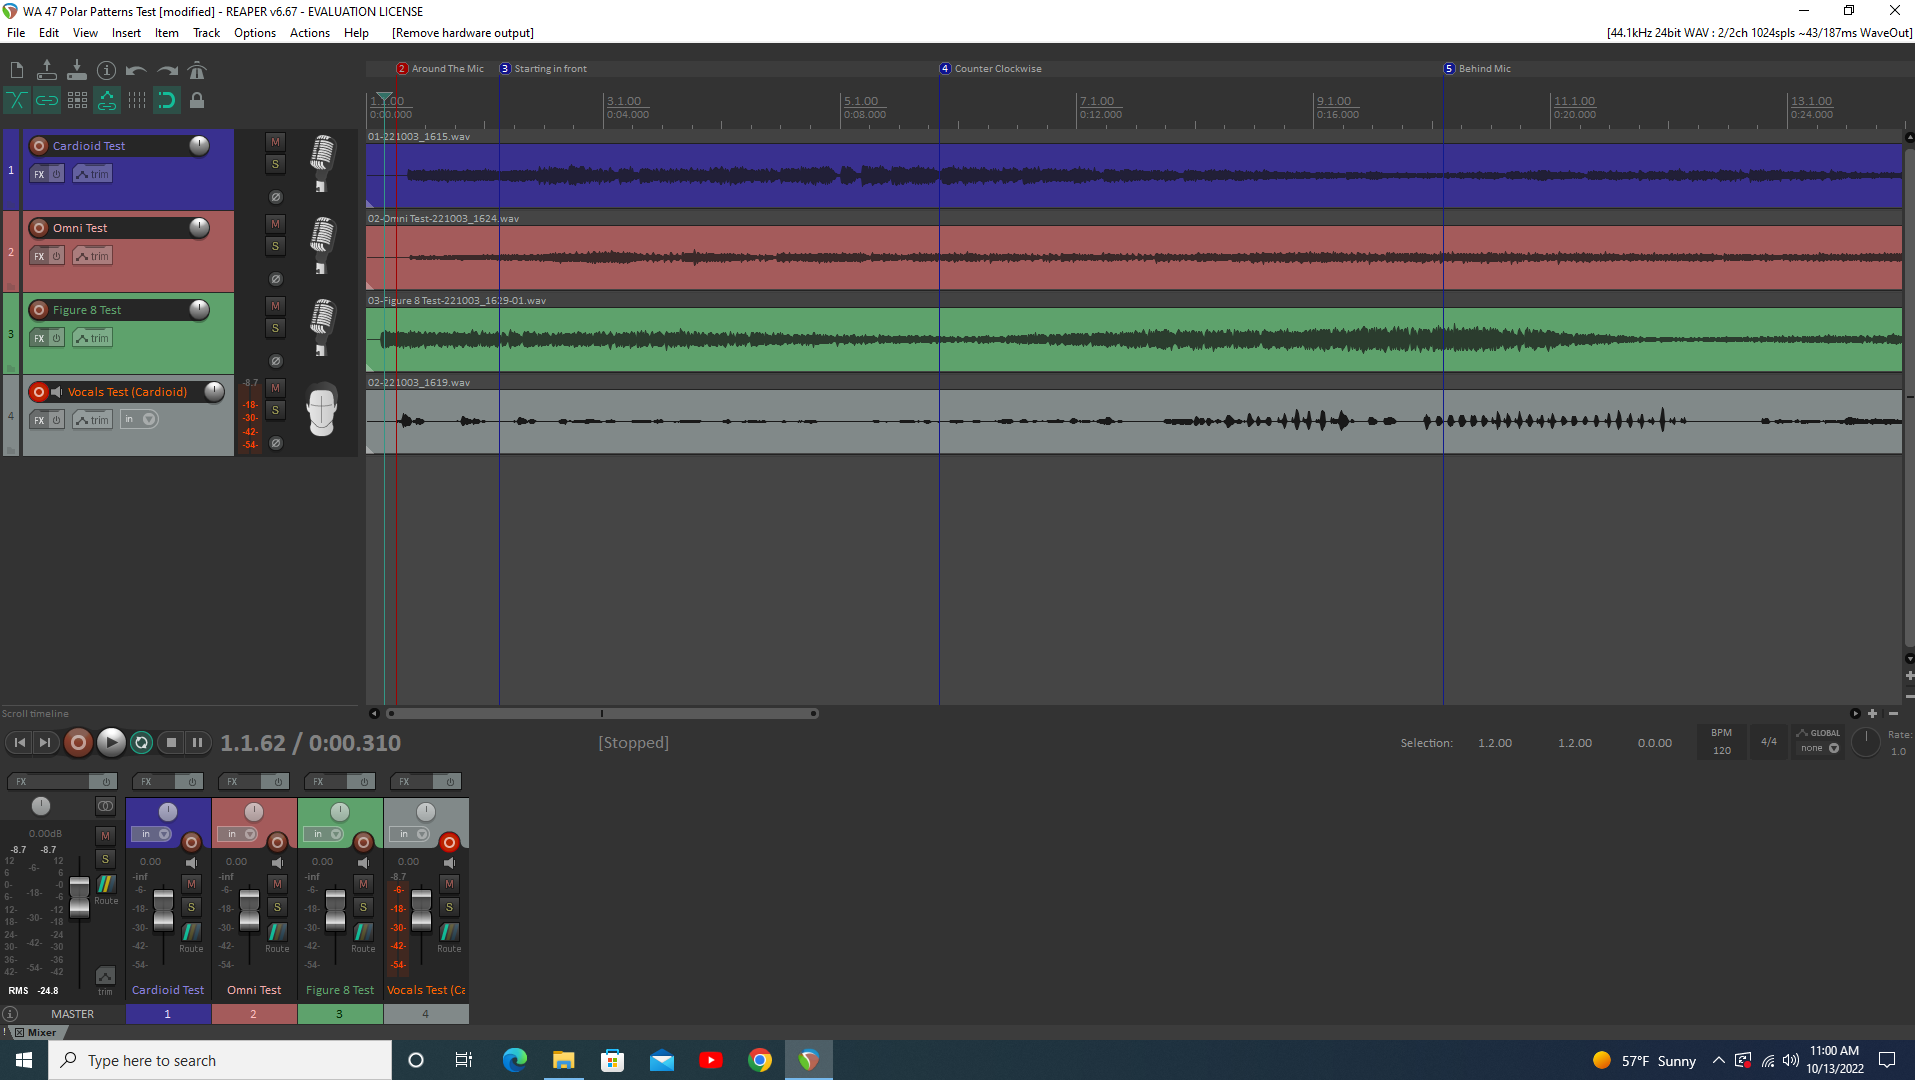The height and width of the screenshot is (1080, 1915).
Task: Toggle the locking padlock icon
Action: 197,100
